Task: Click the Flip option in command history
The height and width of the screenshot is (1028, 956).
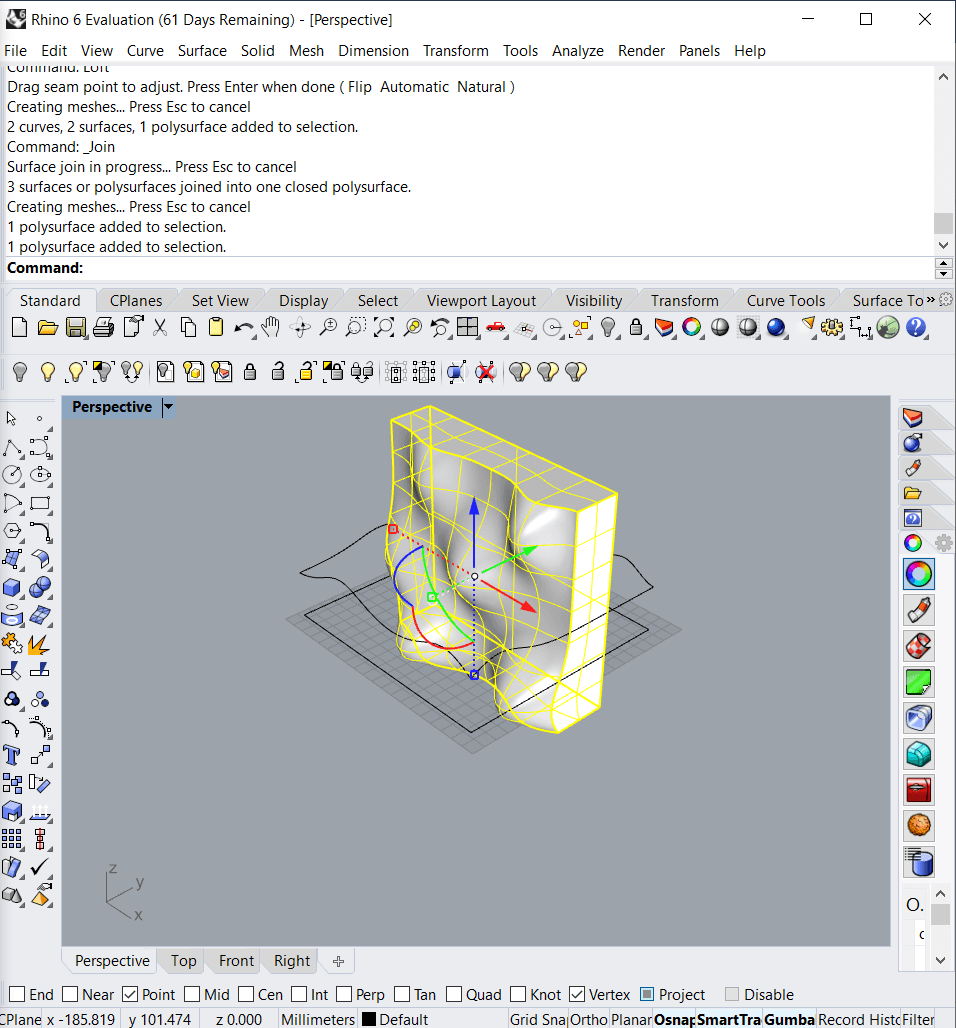Action: pos(360,87)
